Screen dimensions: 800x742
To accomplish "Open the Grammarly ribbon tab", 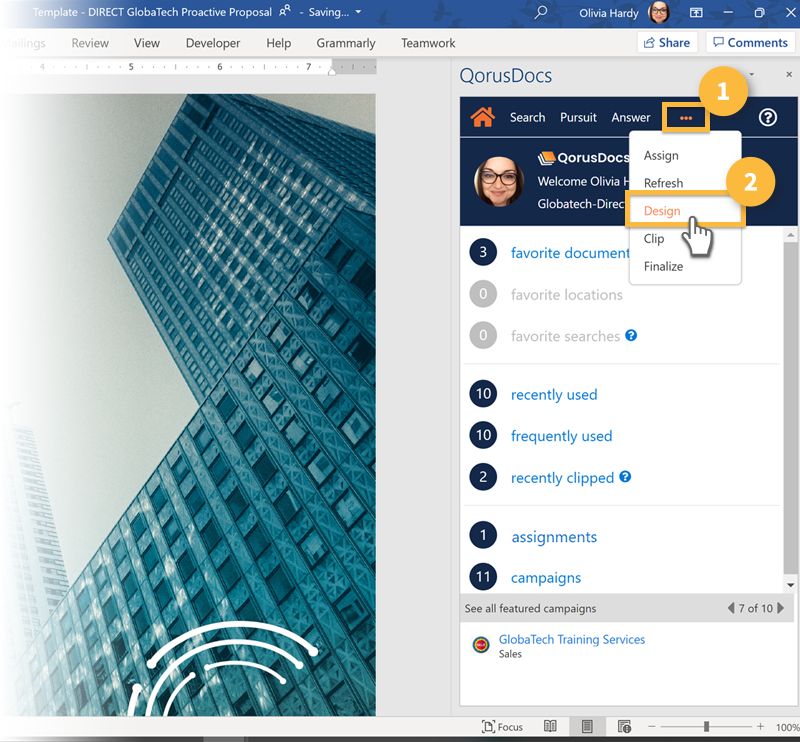I will click(345, 43).
